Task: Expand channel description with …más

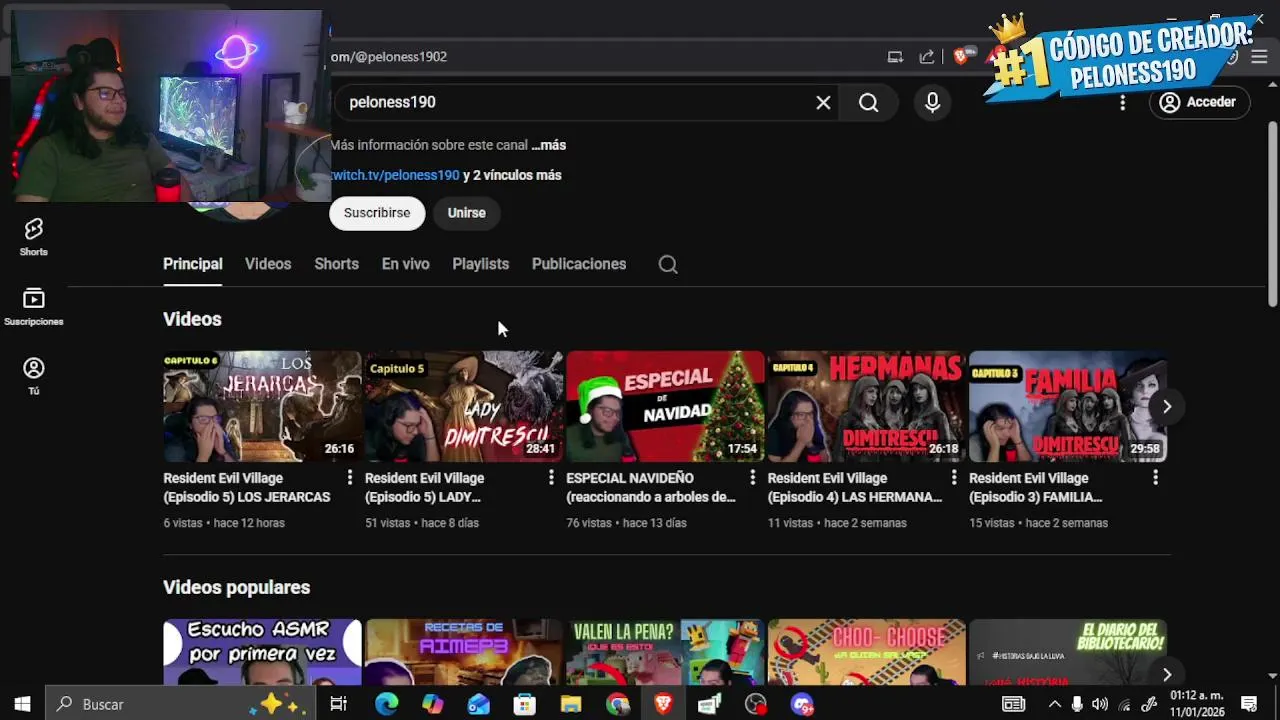Action: [x=548, y=145]
